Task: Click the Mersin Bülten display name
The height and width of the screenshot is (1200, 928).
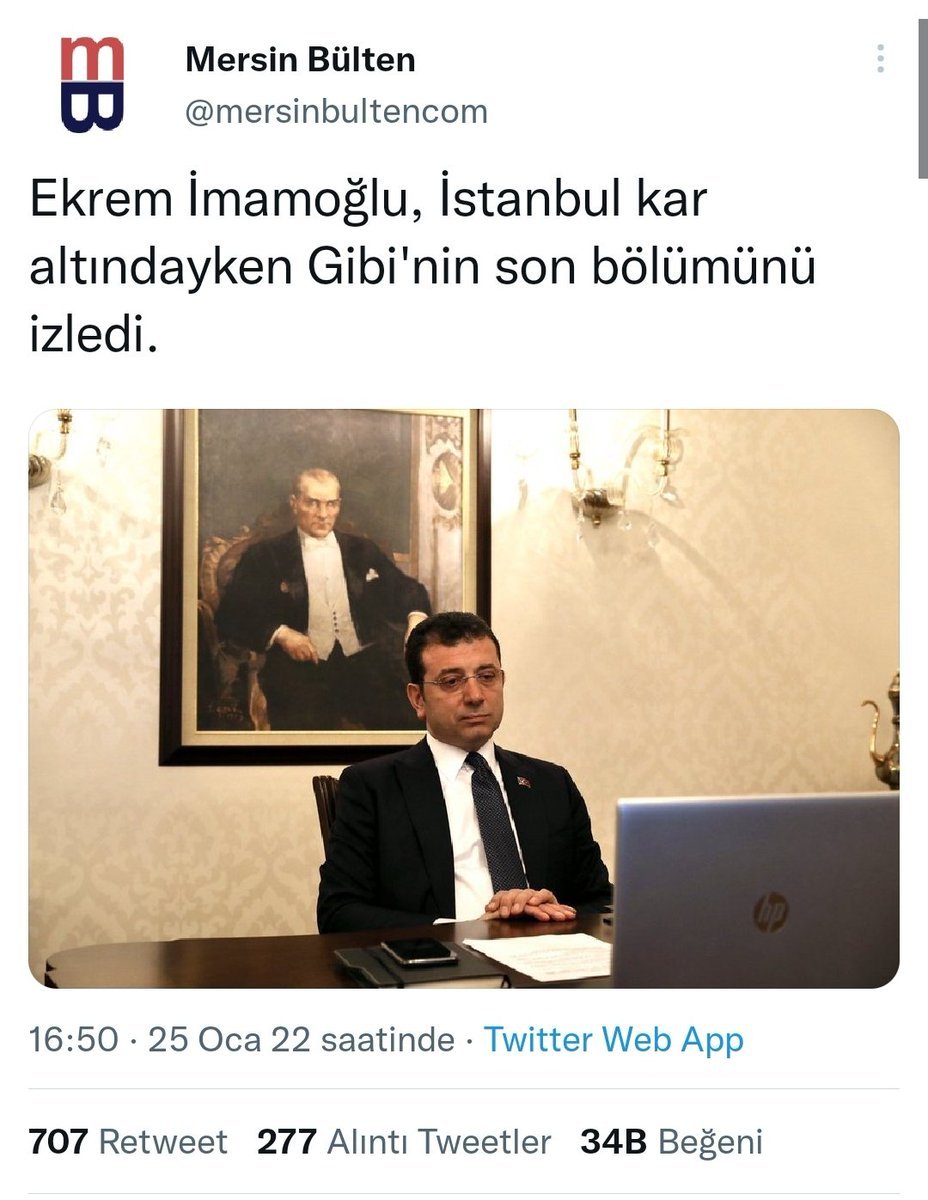Action: [300, 60]
